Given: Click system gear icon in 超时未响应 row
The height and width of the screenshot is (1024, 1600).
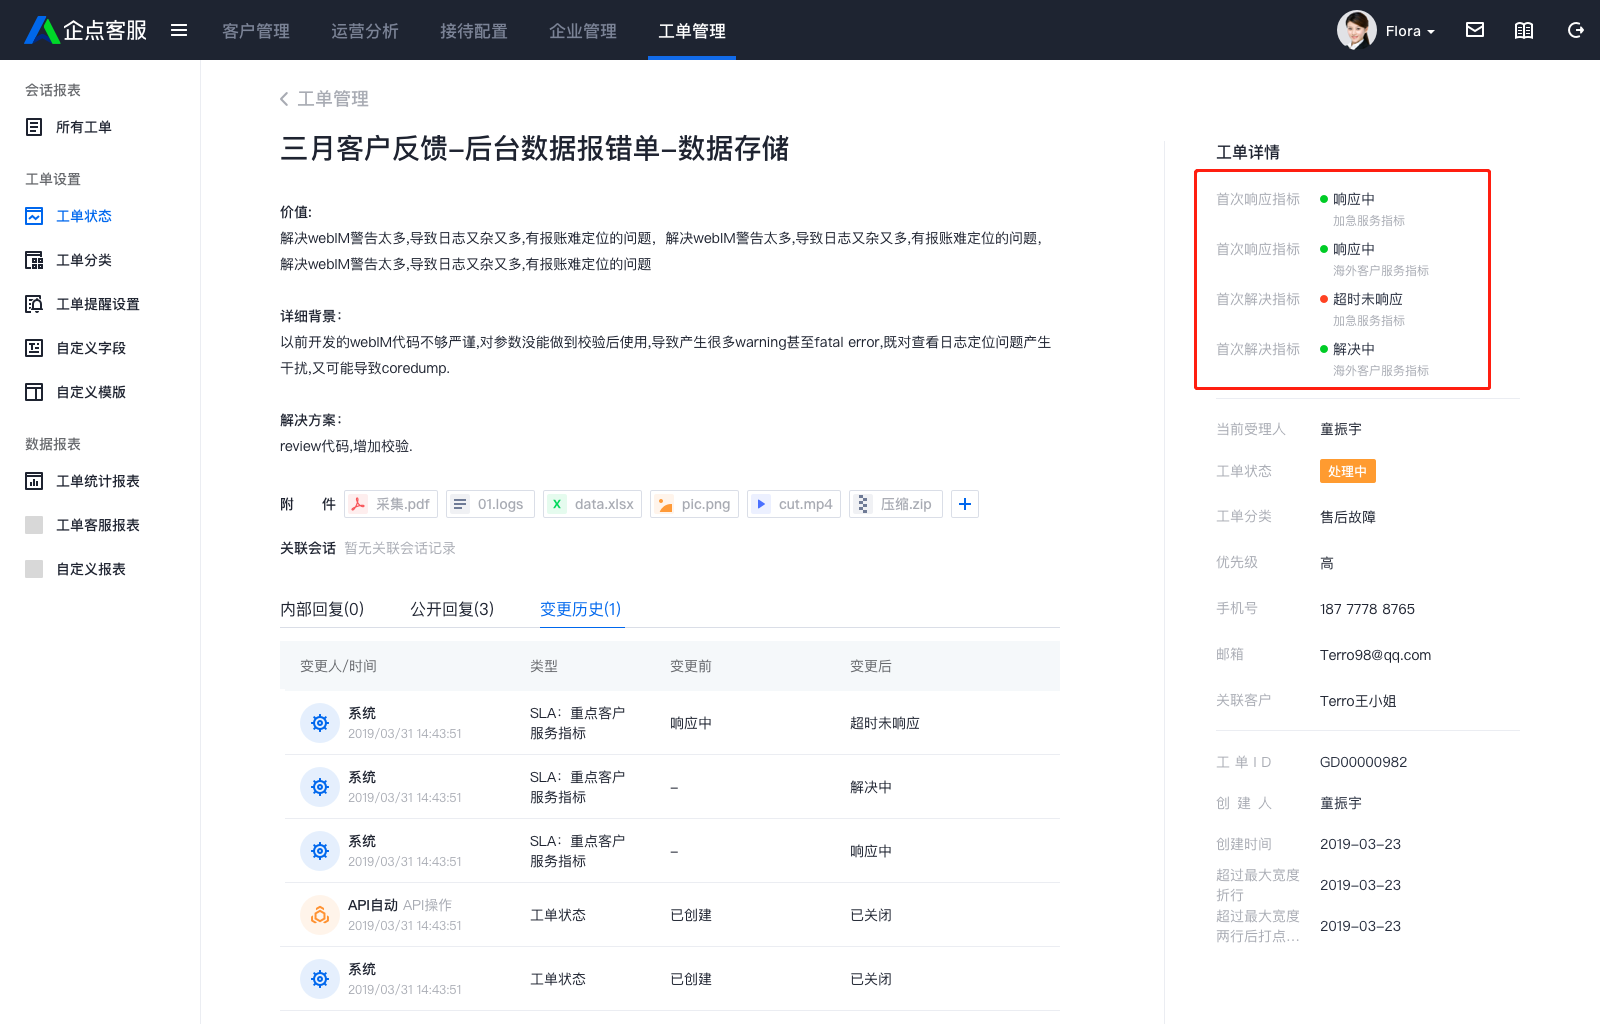Looking at the screenshot, I should [x=320, y=723].
